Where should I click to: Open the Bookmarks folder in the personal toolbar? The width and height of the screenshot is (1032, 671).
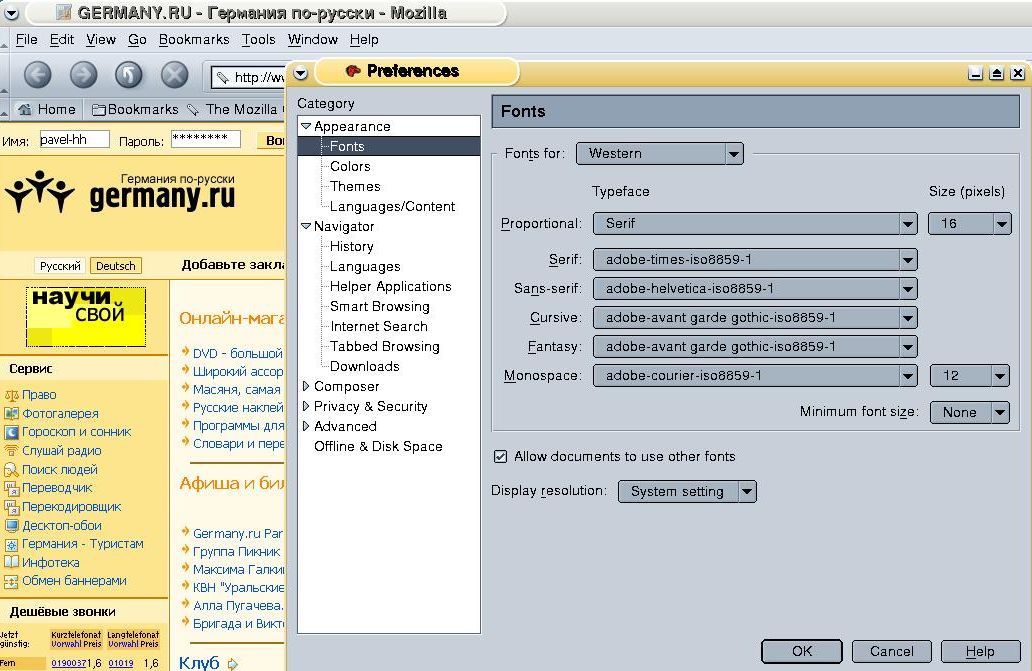click(136, 109)
